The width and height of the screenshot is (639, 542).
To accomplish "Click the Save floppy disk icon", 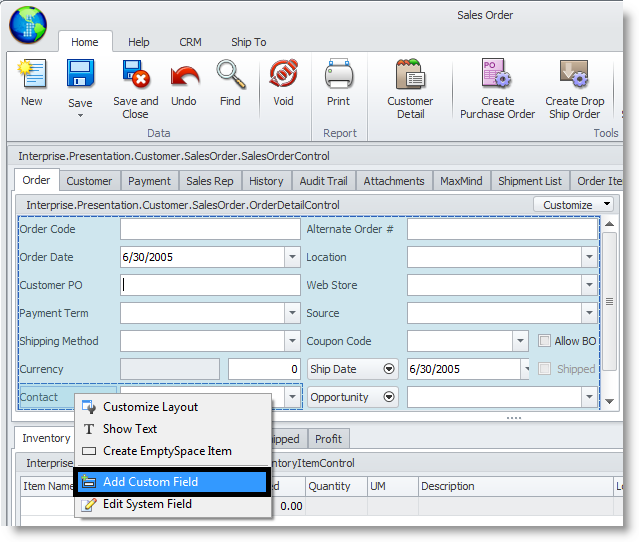I will (80, 76).
